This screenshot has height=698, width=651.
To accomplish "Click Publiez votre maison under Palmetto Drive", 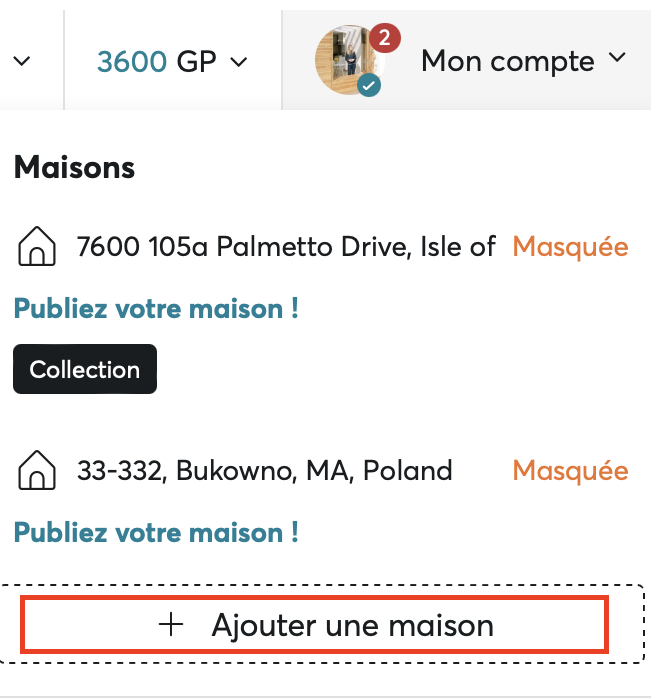I will click(156, 308).
